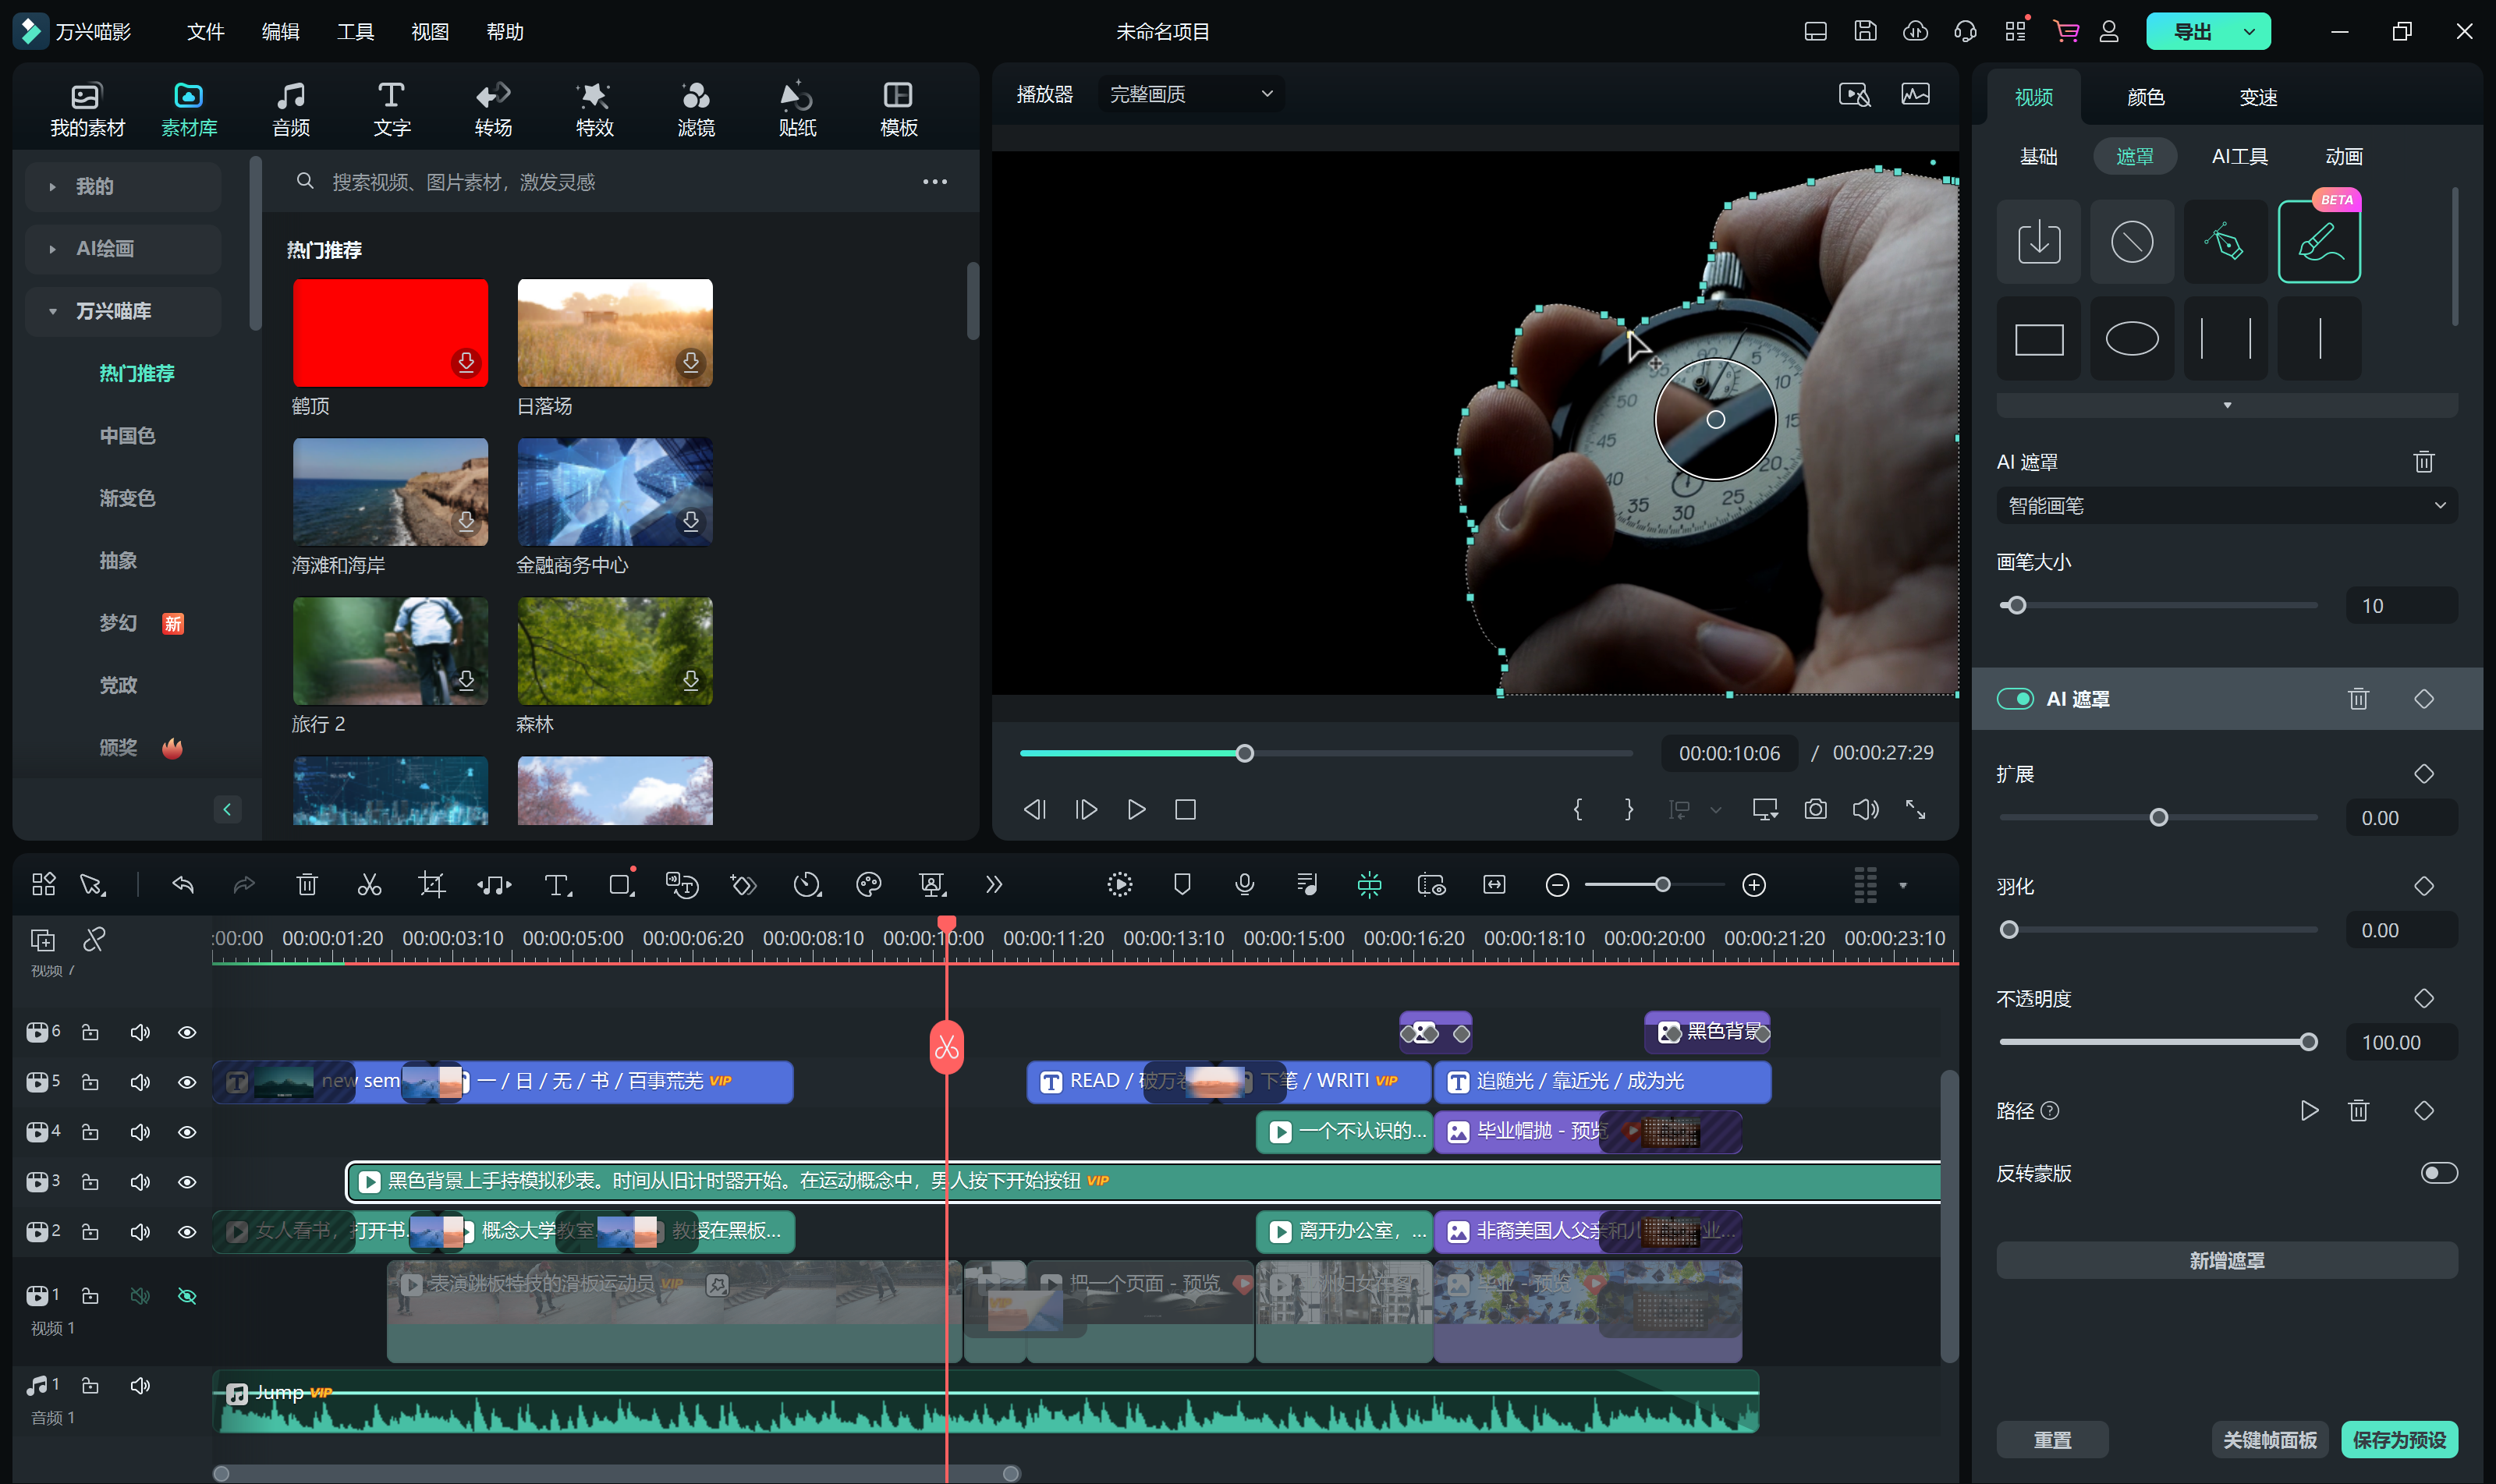This screenshot has height=1484, width=2496.
Task: Show more timeline tools chevron
Action: 993,885
